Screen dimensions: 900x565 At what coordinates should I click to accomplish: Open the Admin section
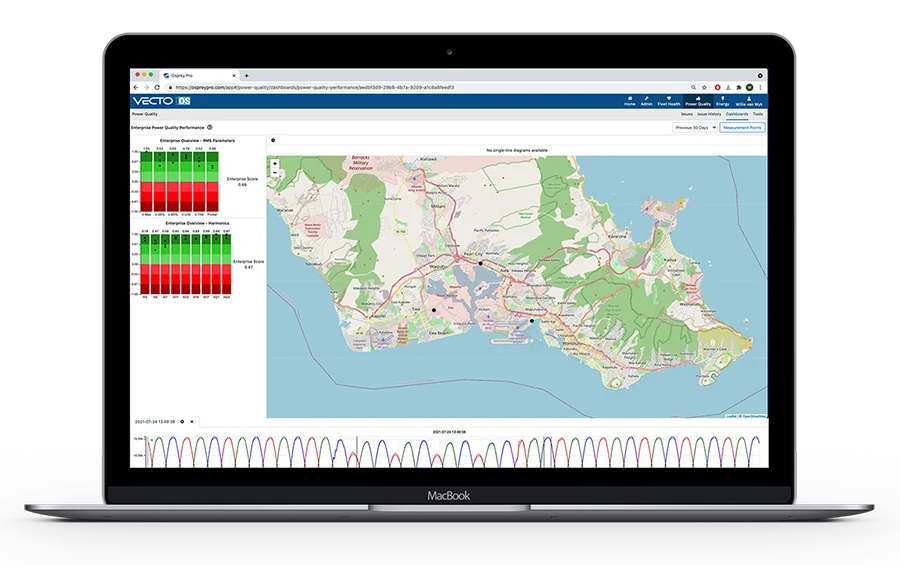[x=646, y=101]
